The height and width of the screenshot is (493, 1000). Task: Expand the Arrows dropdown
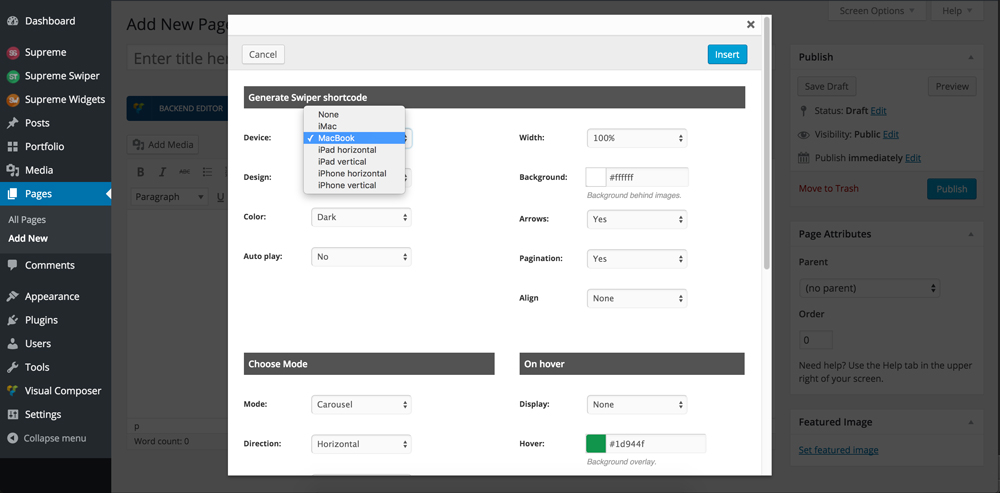637,219
